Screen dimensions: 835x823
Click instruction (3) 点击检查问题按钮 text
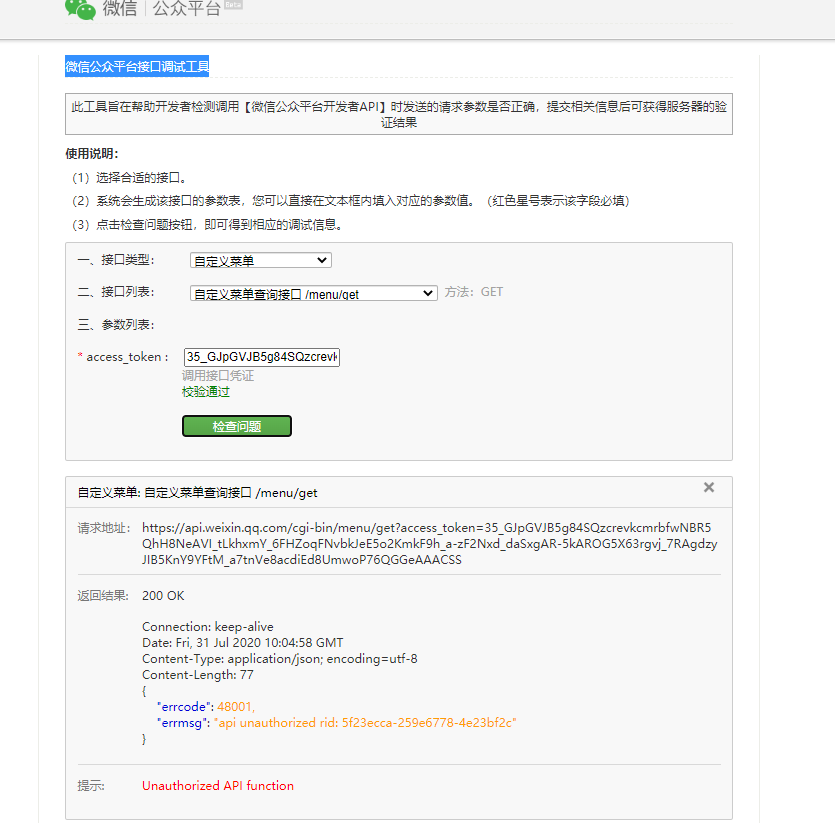click(x=207, y=225)
